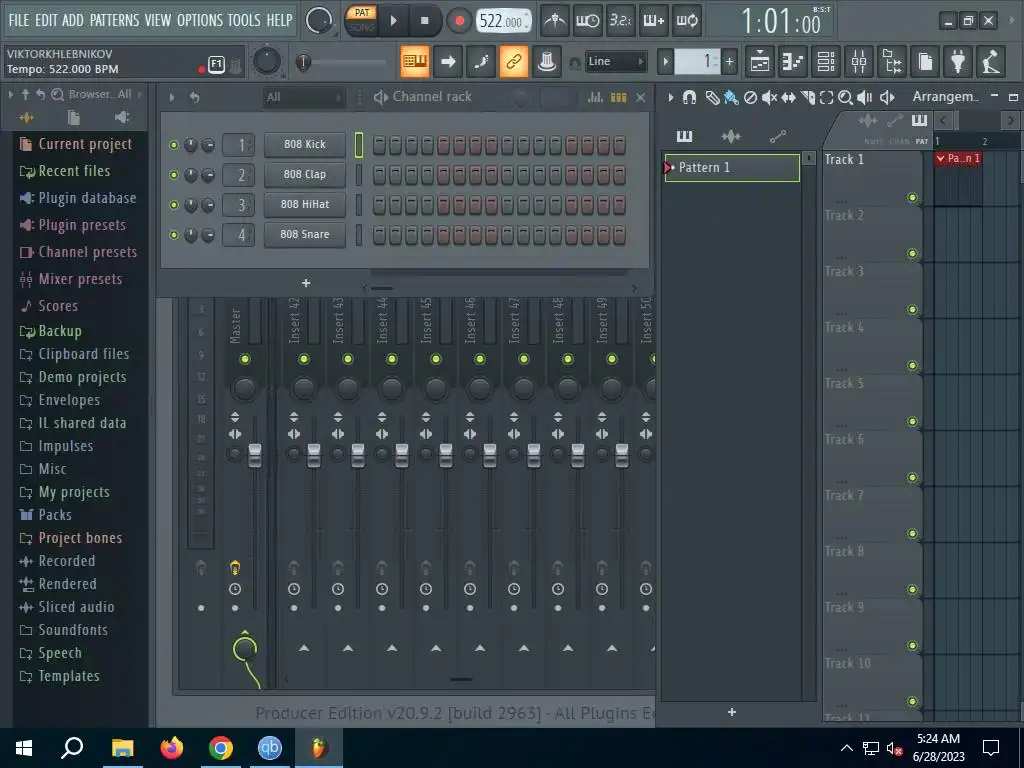Mute the Insert 42 mixer track
Screen dimensions: 1024x768
coord(304,359)
